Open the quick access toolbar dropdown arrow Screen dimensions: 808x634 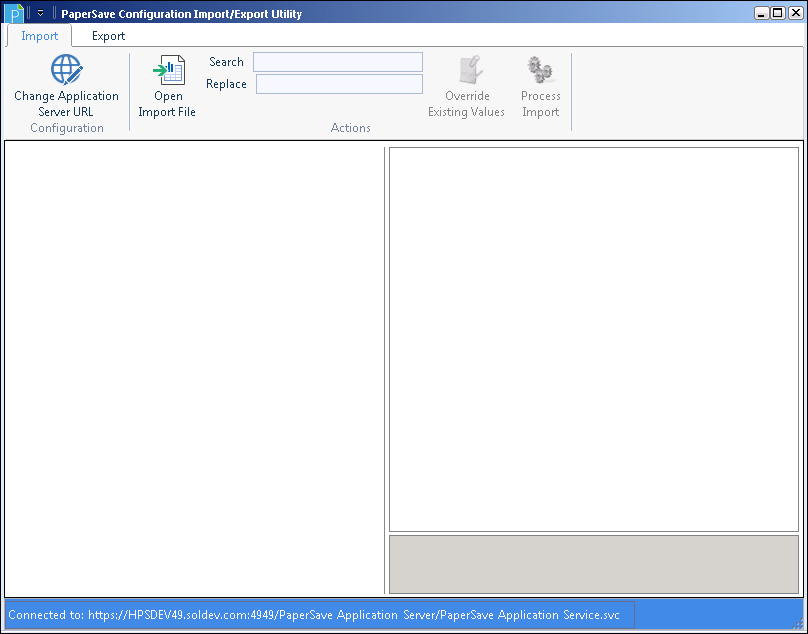pyautogui.click(x=41, y=13)
